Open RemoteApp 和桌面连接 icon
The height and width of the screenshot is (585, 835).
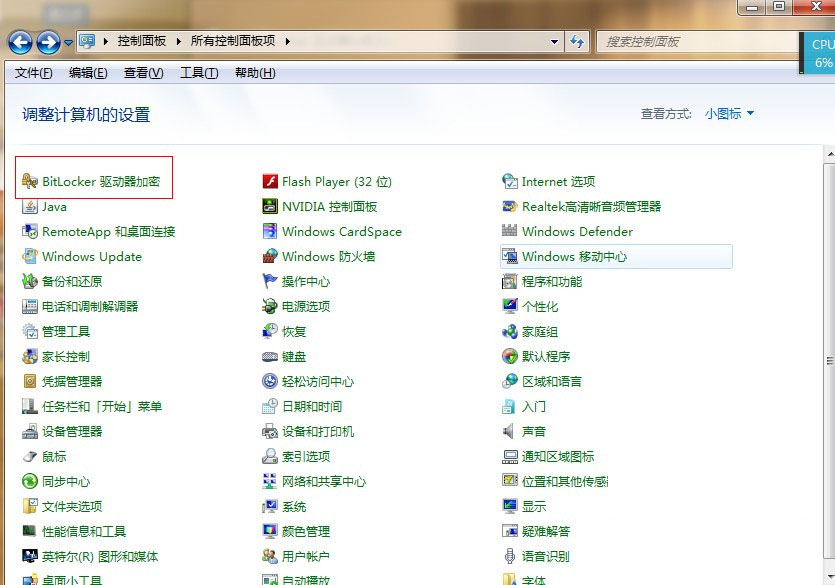pyautogui.click(x=30, y=232)
